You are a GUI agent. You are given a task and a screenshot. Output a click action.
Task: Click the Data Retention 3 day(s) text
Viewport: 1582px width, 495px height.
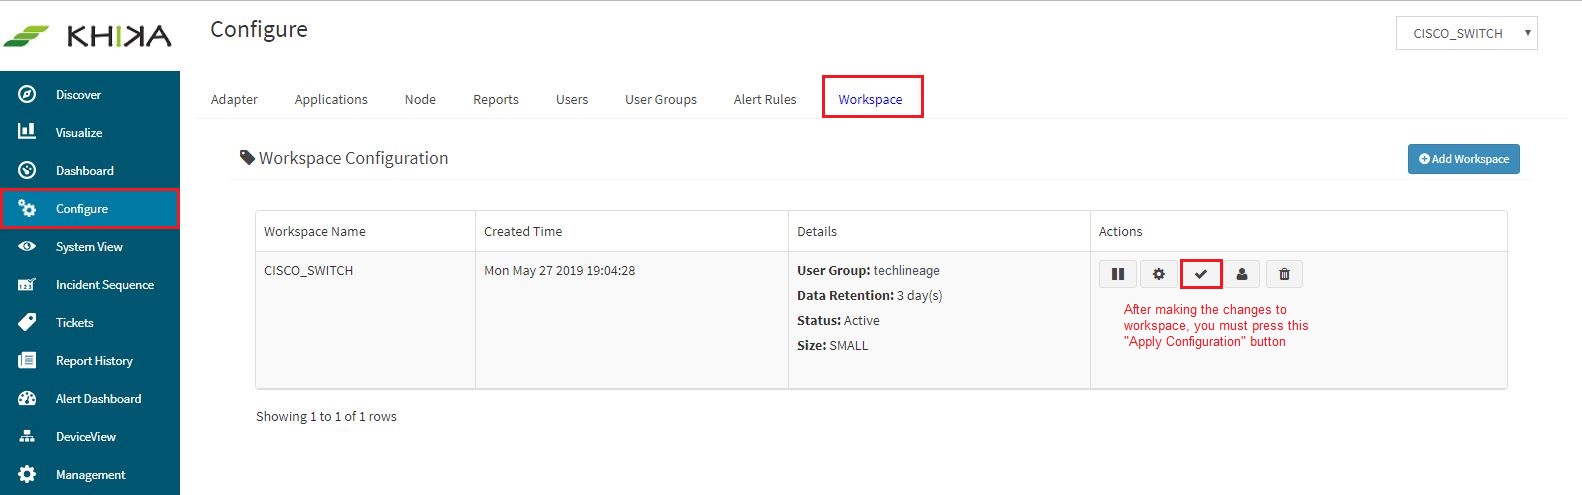point(869,296)
